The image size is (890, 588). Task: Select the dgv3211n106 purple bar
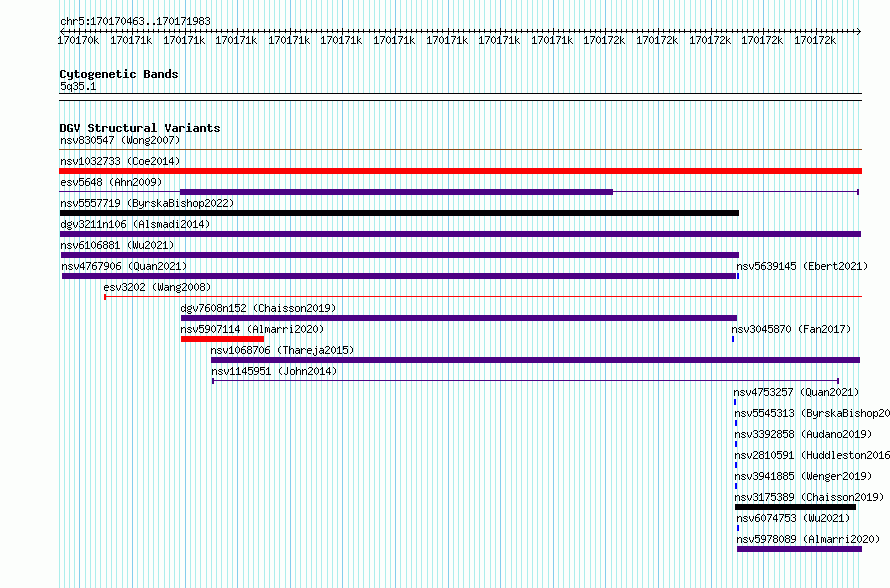pyautogui.click(x=460, y=234)
